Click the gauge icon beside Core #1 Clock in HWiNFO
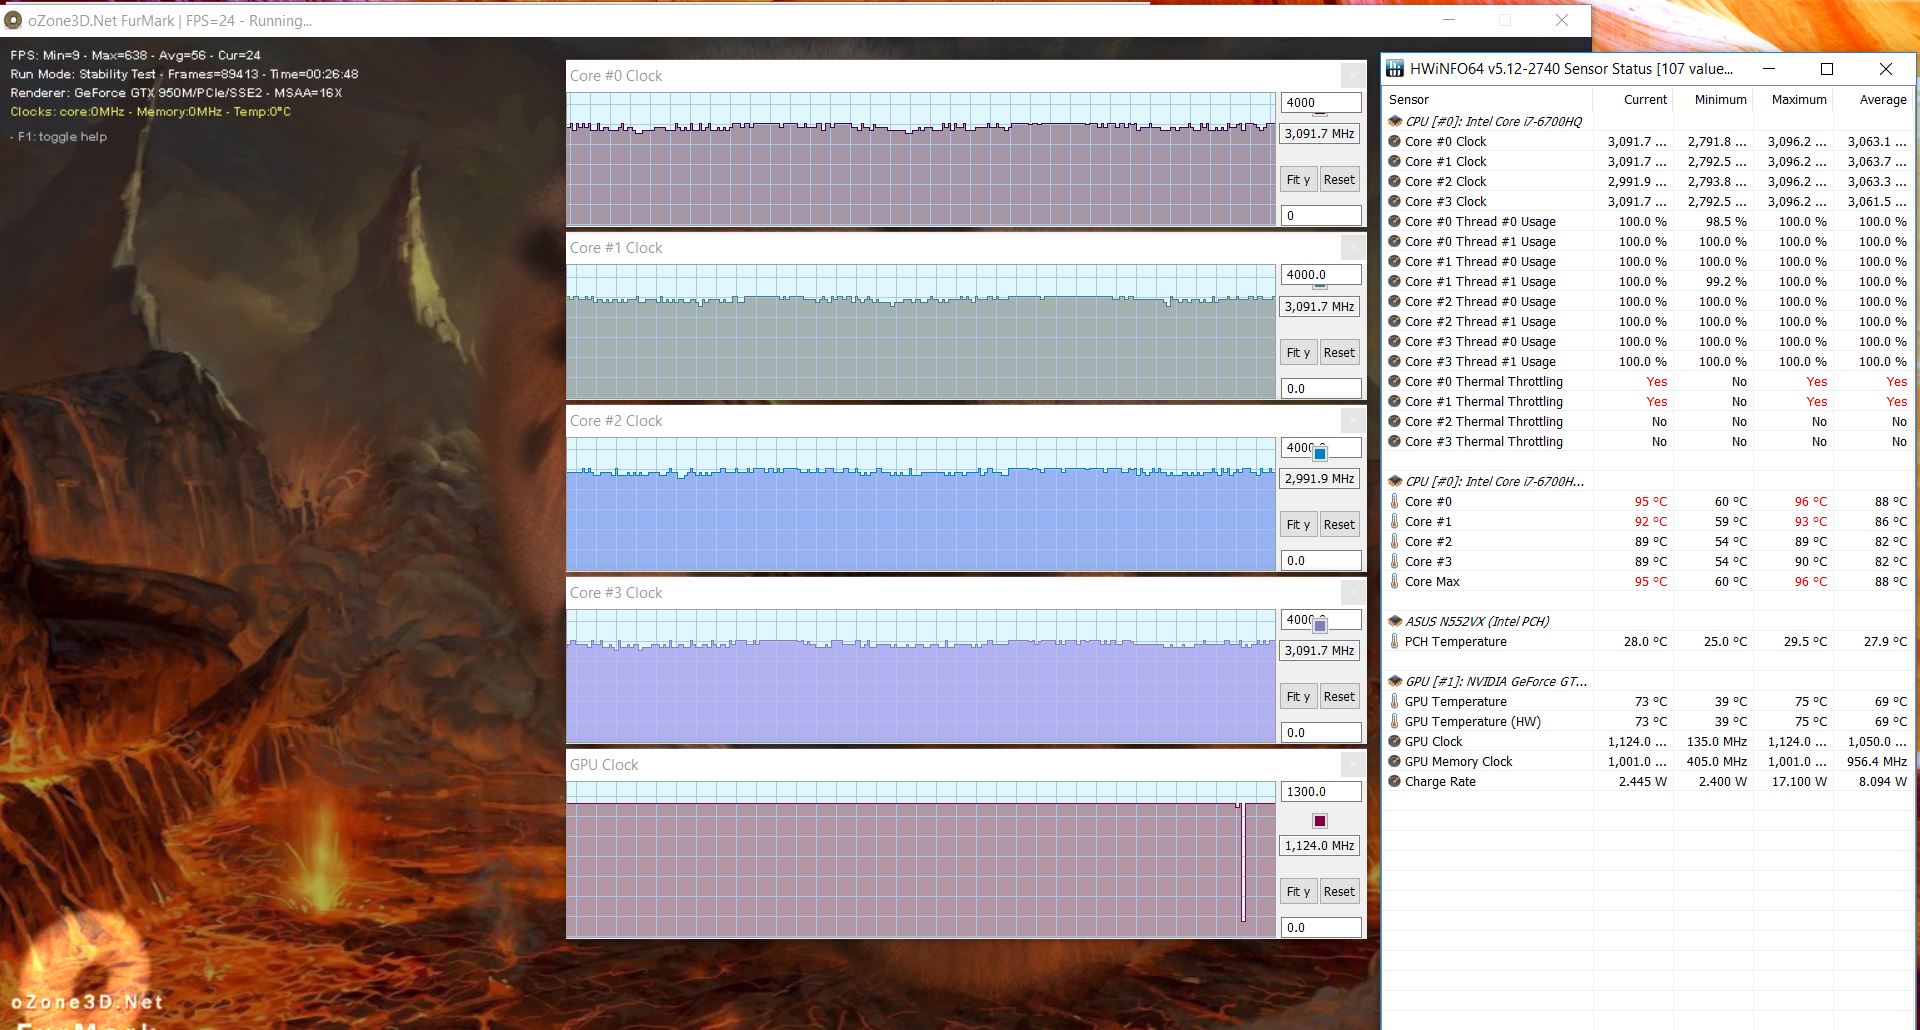The width and height of the screenshot is (1920, 1030). pyautogui.click(x=1395, y=161)
